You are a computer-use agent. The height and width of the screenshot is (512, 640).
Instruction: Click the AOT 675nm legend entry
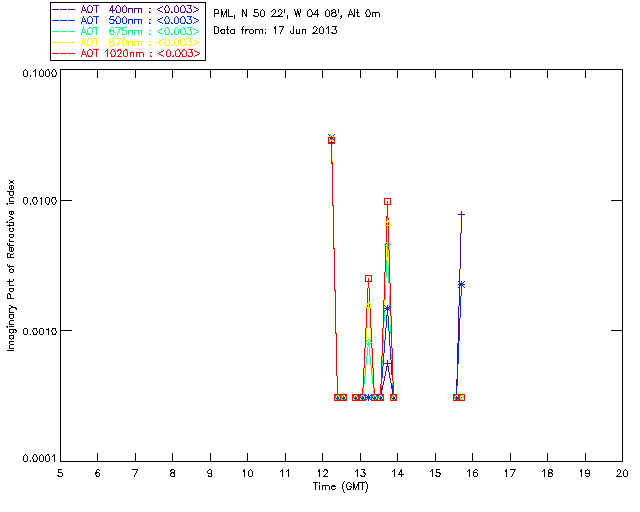point(126,31)
